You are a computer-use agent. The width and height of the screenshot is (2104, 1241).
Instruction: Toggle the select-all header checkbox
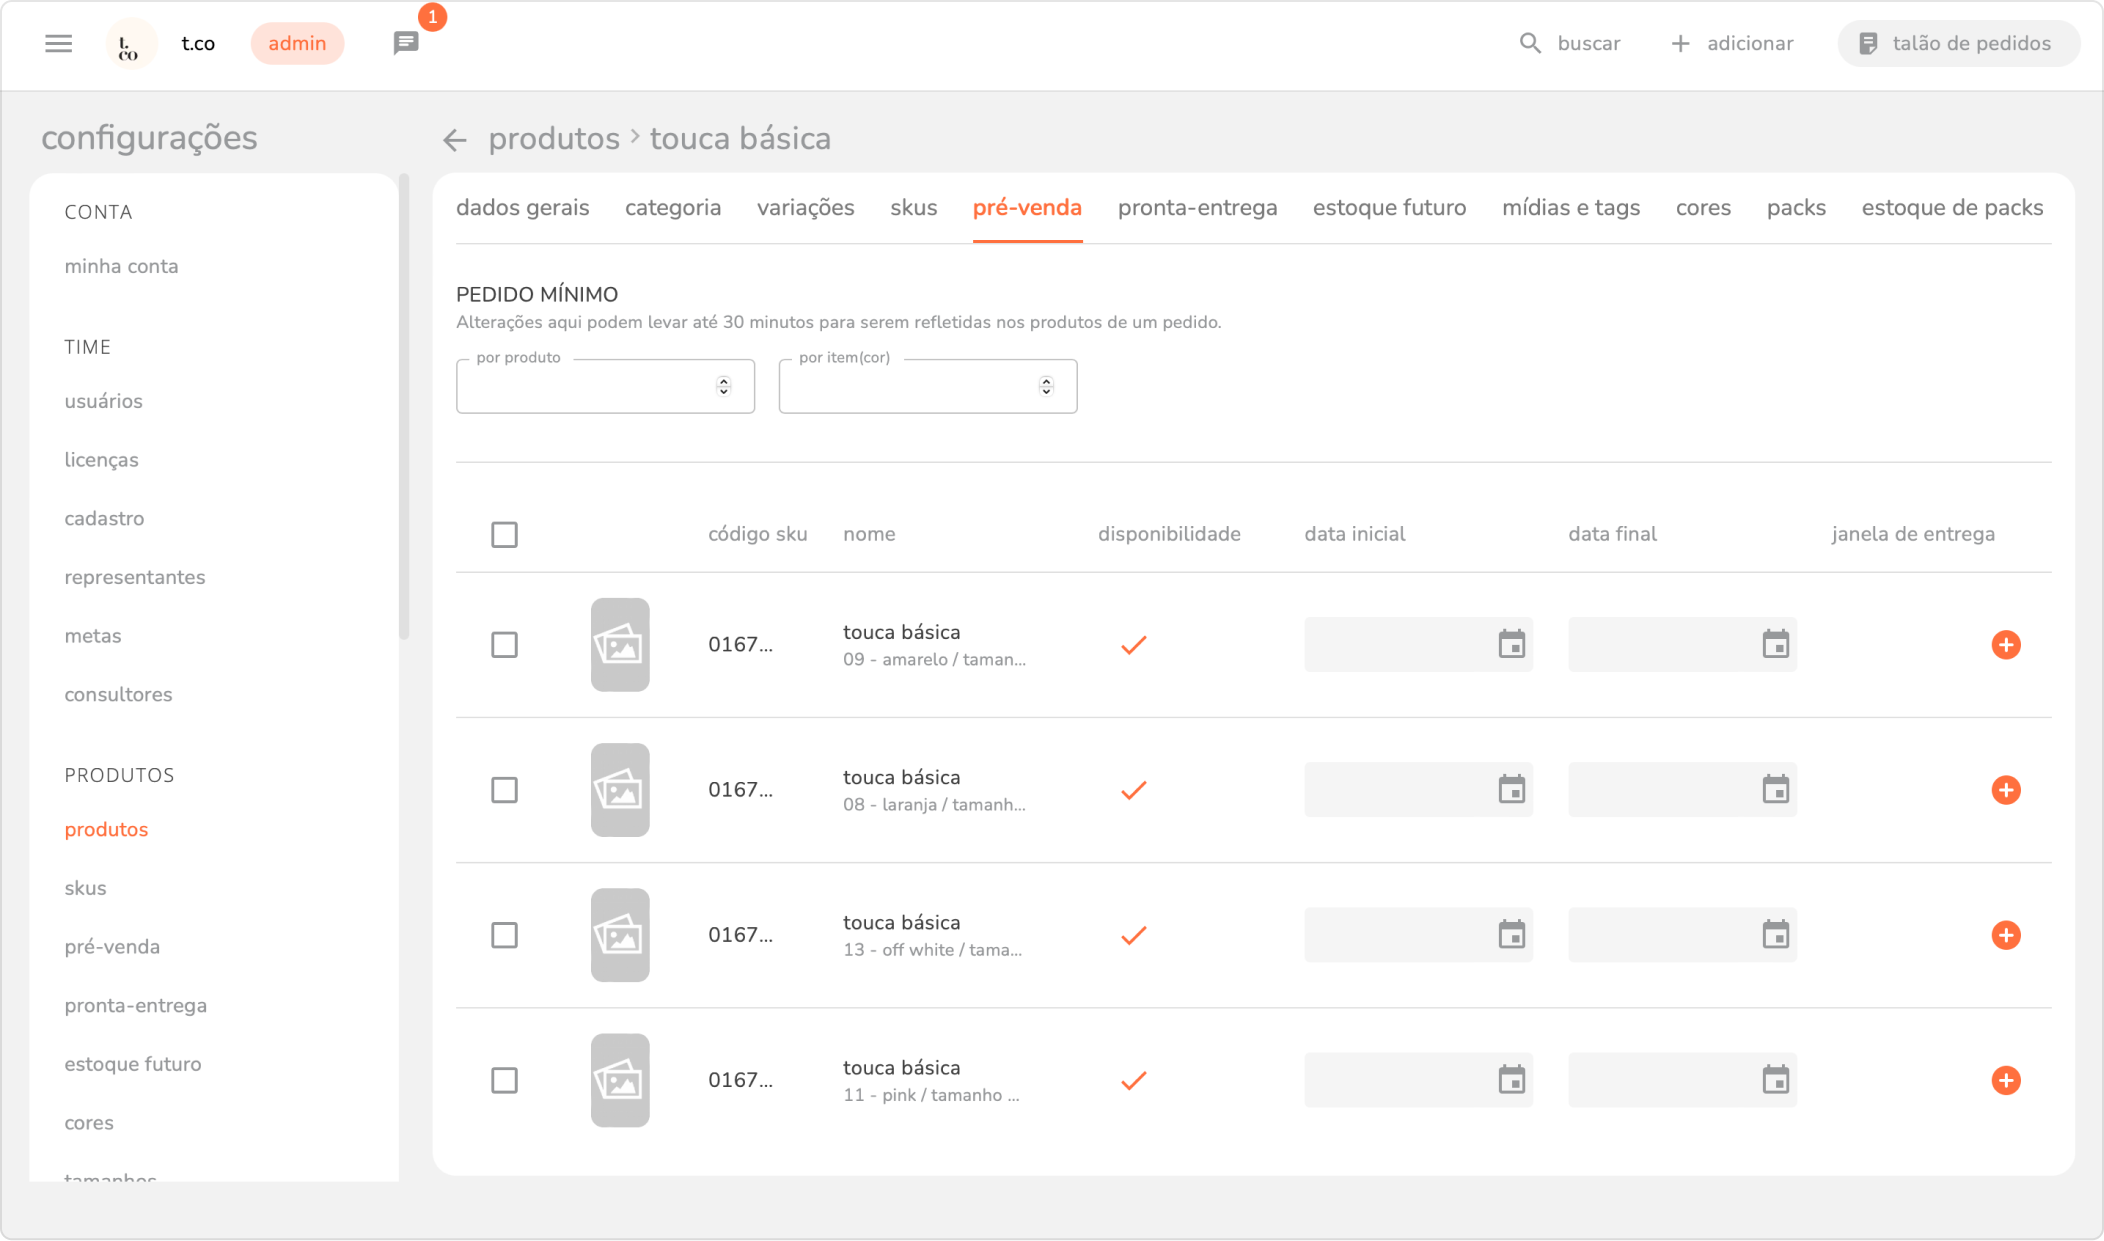coord(504,535)
